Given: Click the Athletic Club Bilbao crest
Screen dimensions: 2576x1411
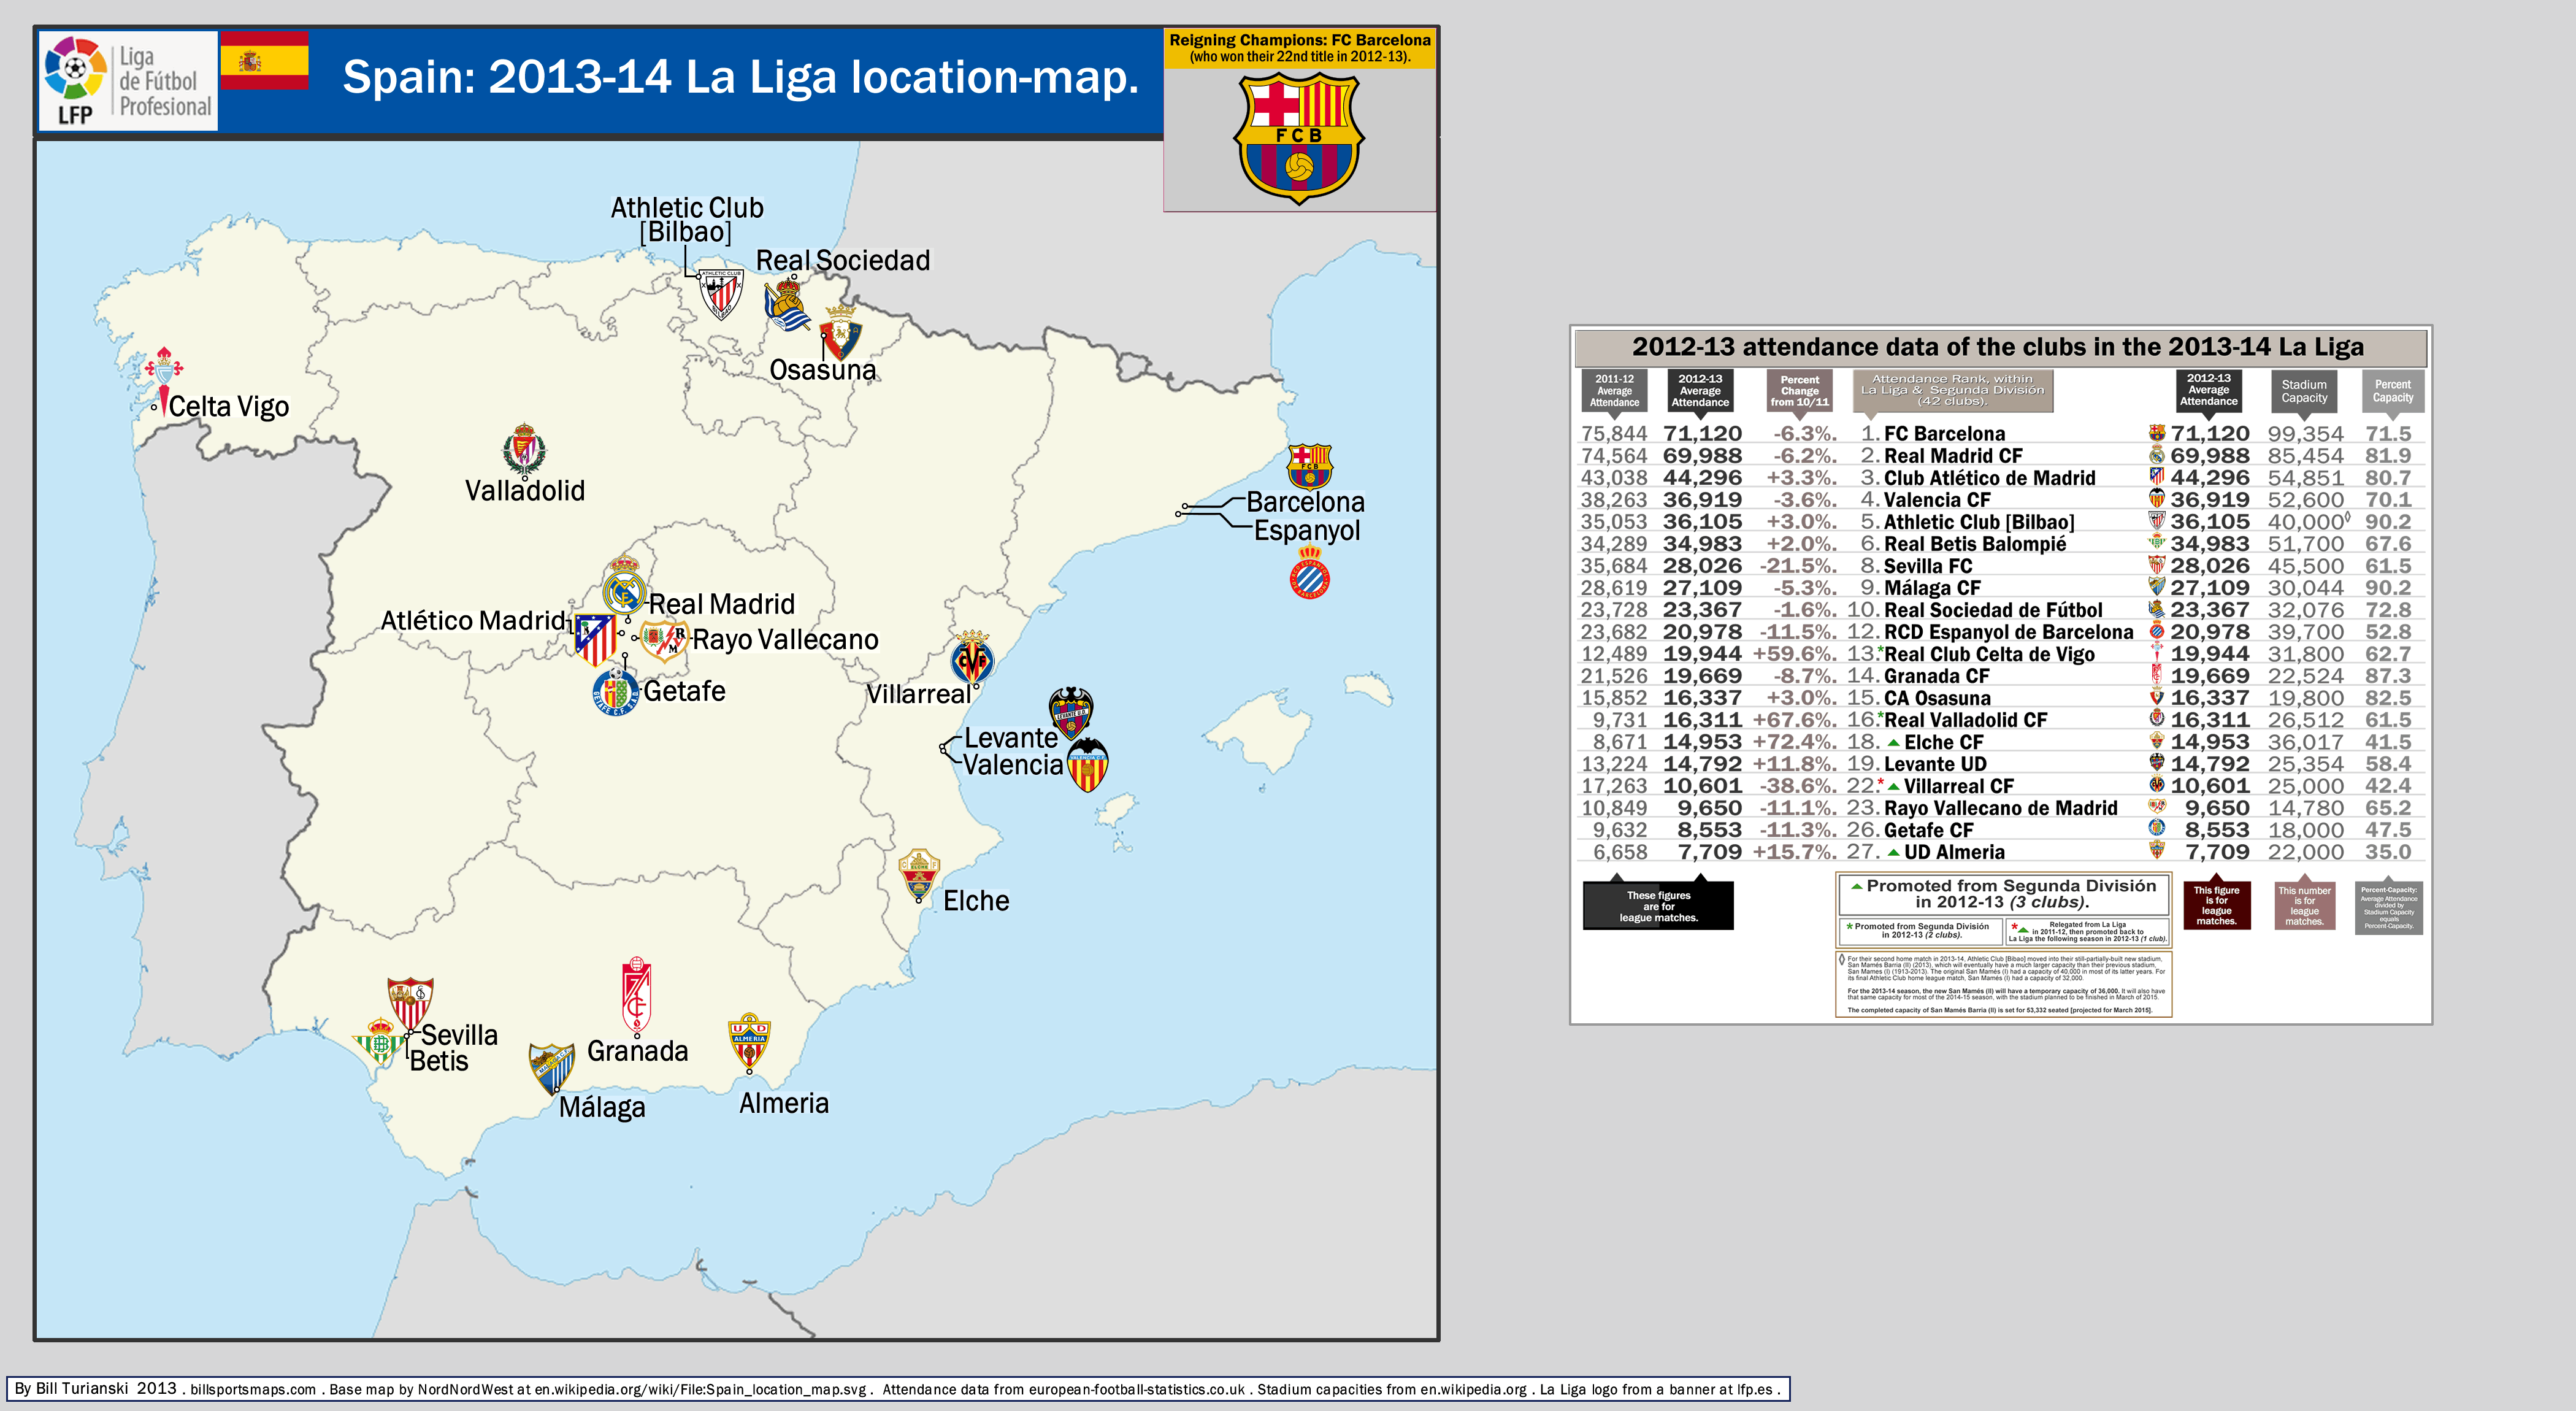Looking at the screenshot, I should point(720,293).
